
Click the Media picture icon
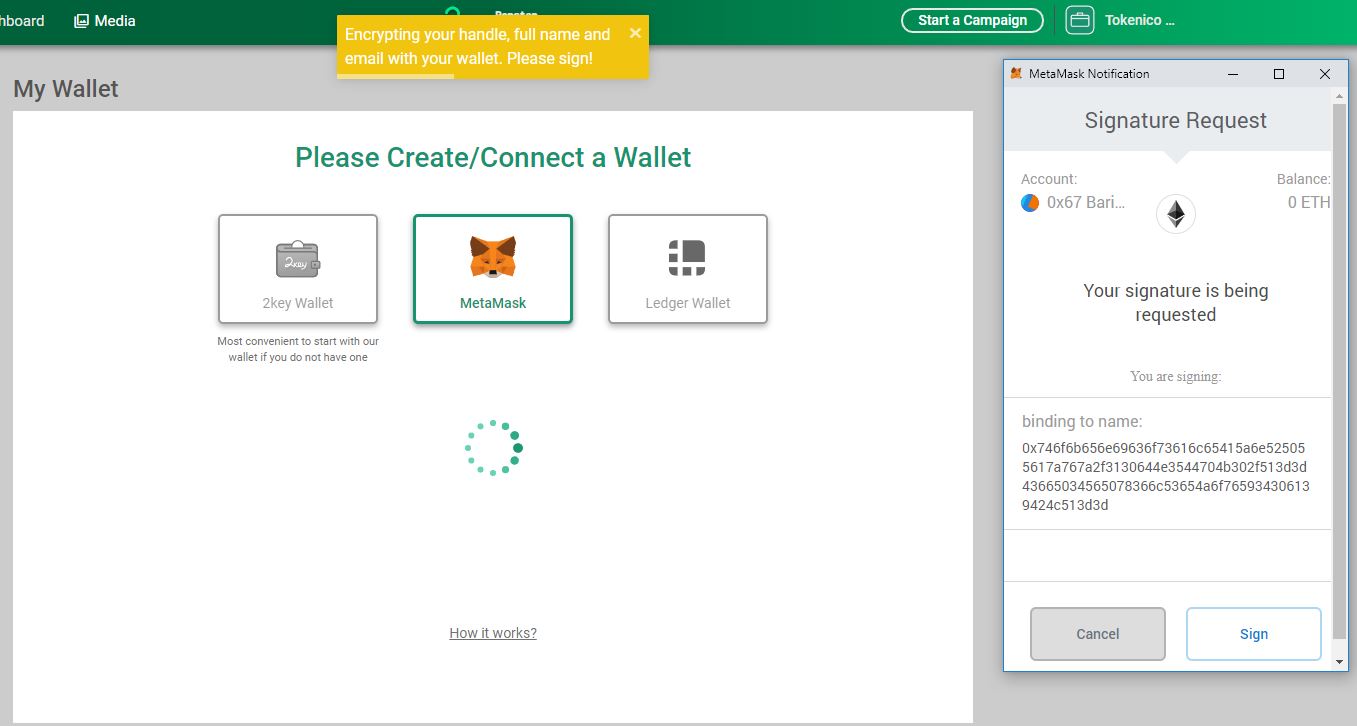(82, 20)
